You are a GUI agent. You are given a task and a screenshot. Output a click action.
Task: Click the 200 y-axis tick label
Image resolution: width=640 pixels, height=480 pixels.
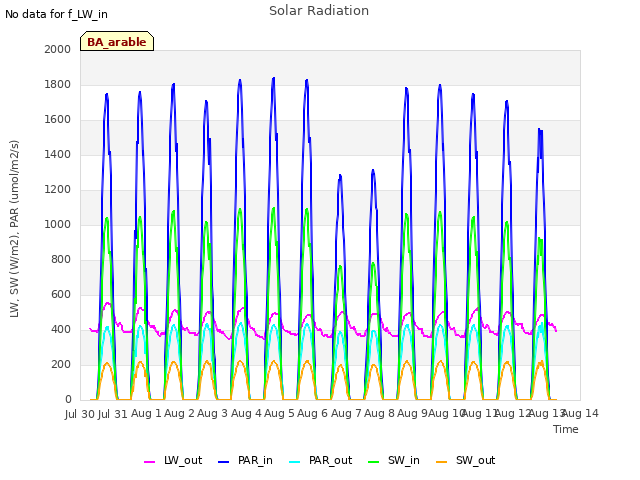click(61, 364)
